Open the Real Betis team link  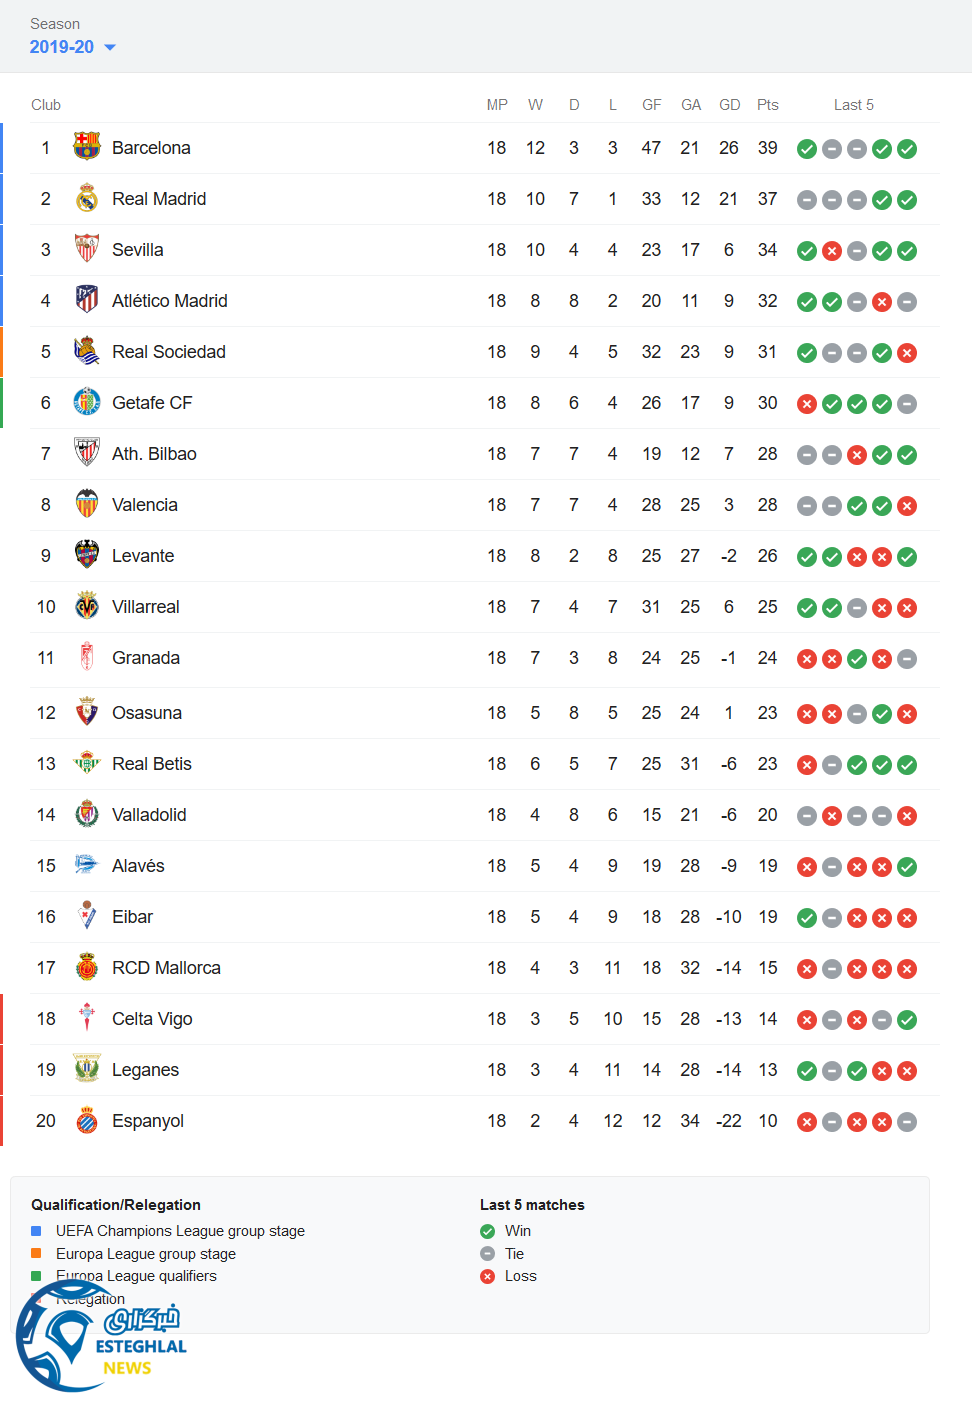pyautogui.click(x=151, y=764)
